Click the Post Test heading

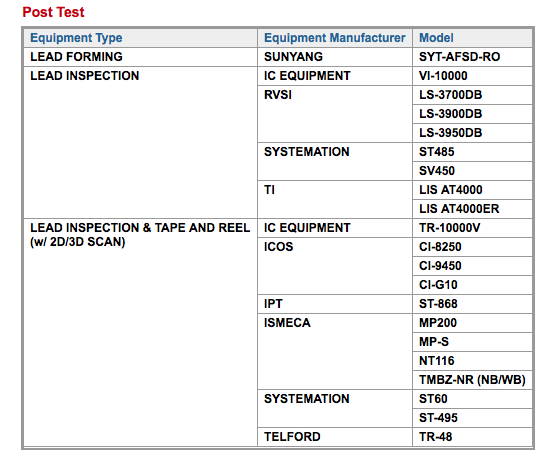tap(53, 12)
